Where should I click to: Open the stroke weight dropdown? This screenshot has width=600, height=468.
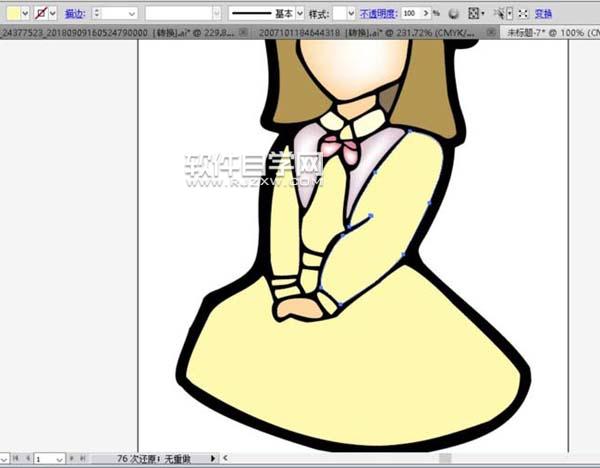132,14
